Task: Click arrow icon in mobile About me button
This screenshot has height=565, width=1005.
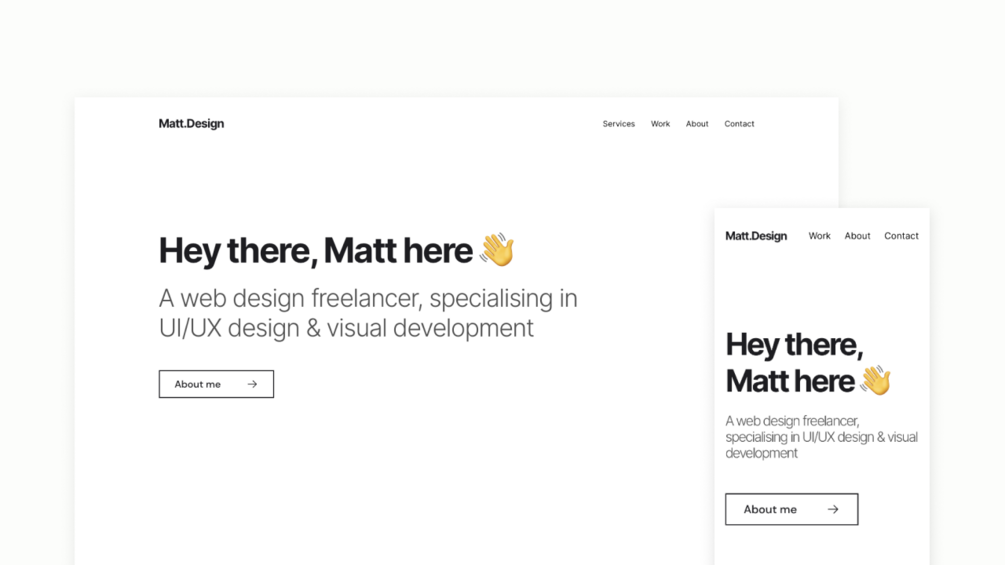Action: tap(833, 509)
